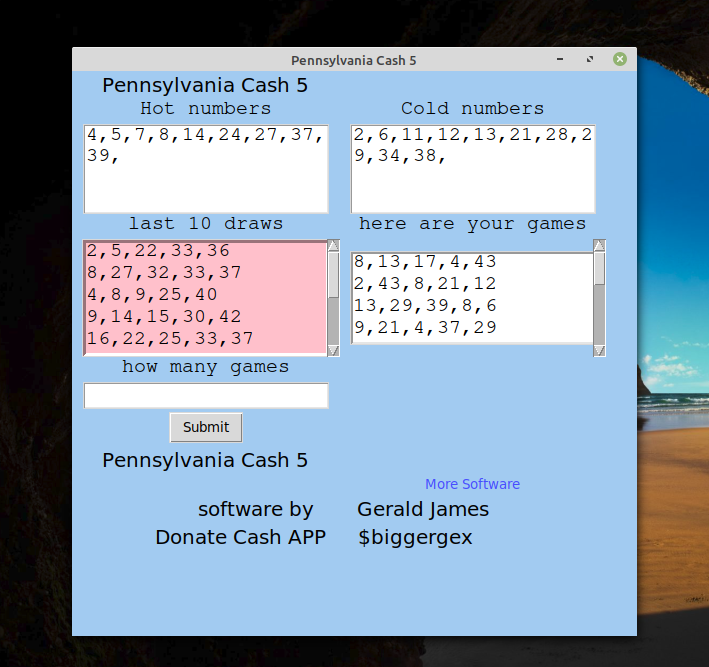
Task: Click the software by text
Action: 255,510
